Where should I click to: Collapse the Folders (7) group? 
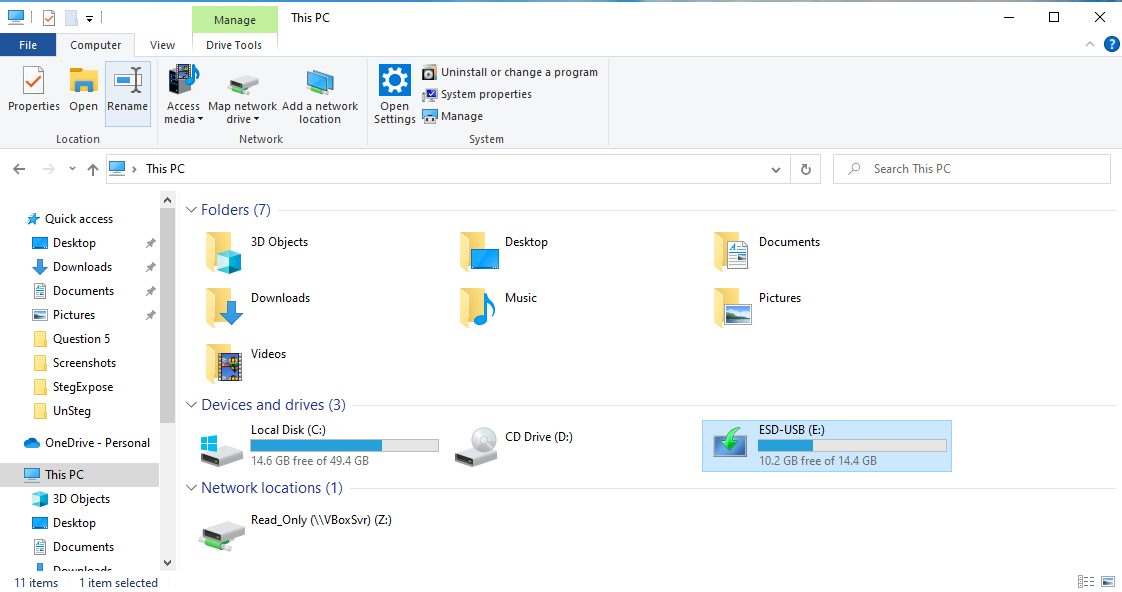tap(191, 210)
